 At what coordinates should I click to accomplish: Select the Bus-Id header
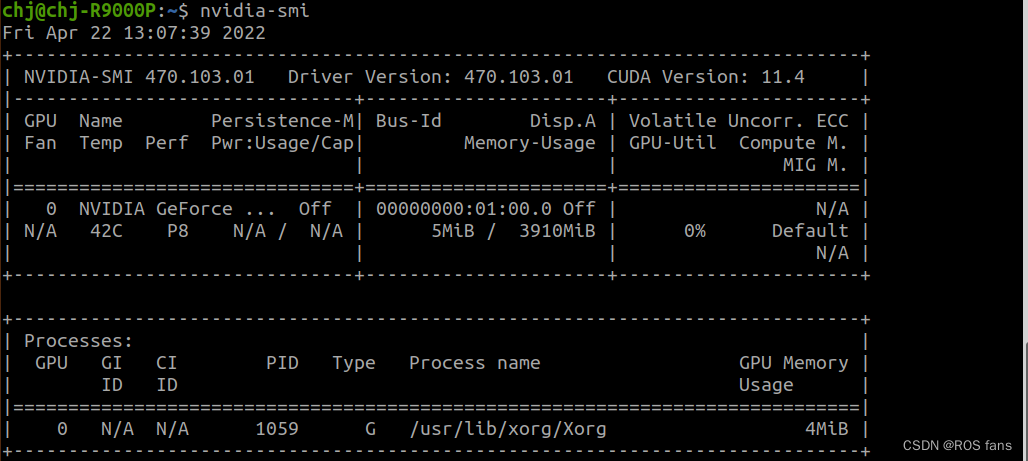click(409, 121)
